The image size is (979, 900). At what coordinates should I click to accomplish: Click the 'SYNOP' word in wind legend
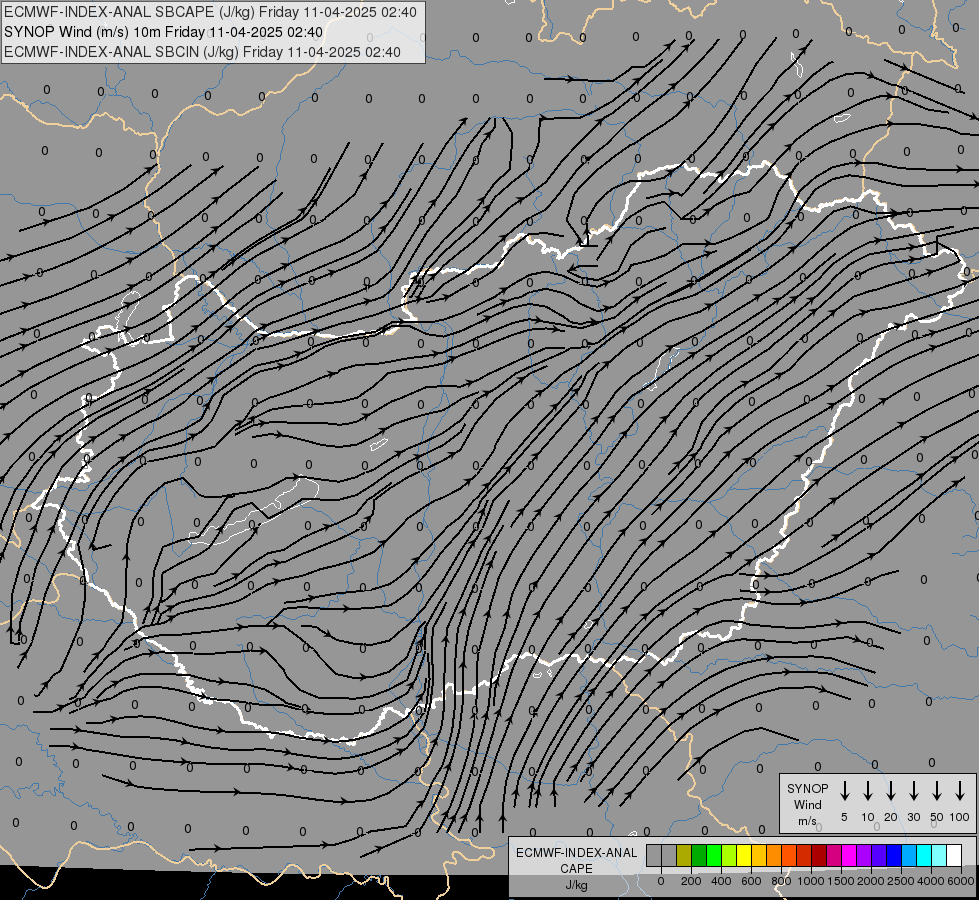807,788
